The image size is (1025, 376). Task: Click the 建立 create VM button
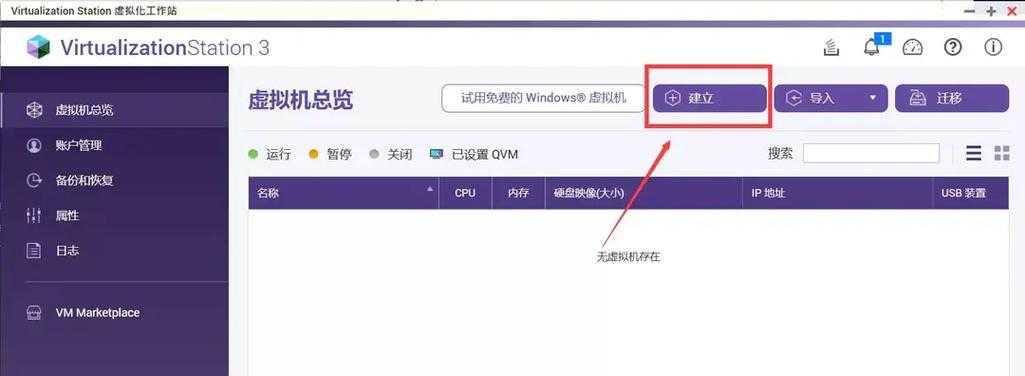[x=709, y=98]
